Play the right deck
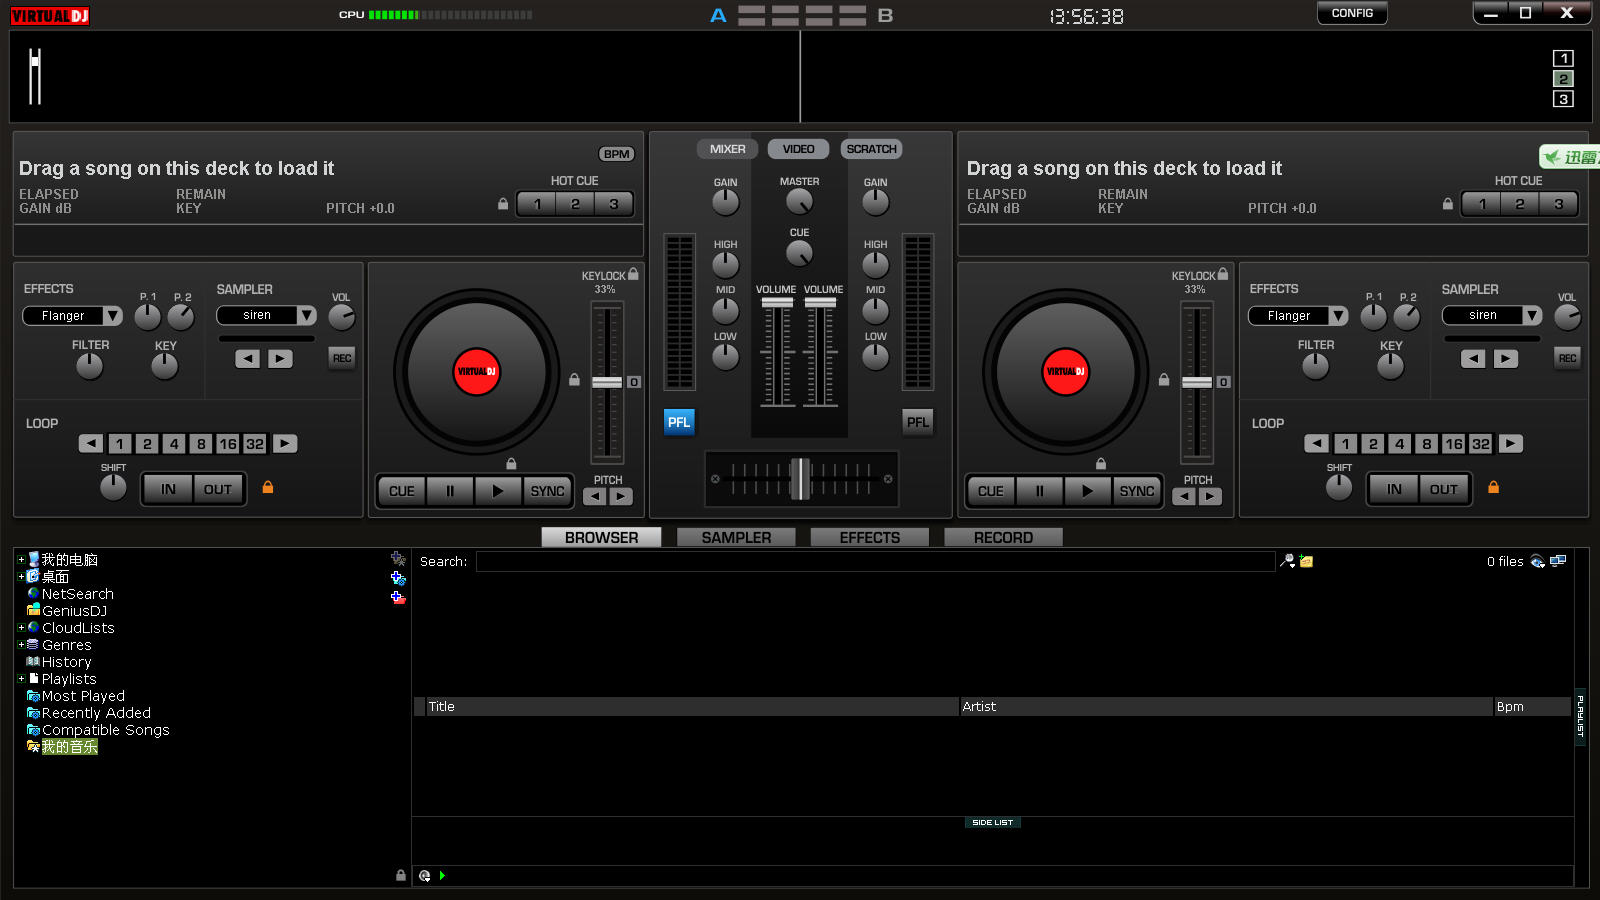The height and width of the screenshot is (900, 1600). (1087, 491)
